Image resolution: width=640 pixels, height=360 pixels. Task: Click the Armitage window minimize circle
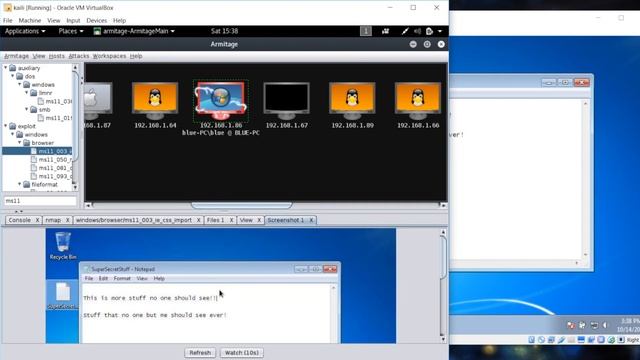413,44
